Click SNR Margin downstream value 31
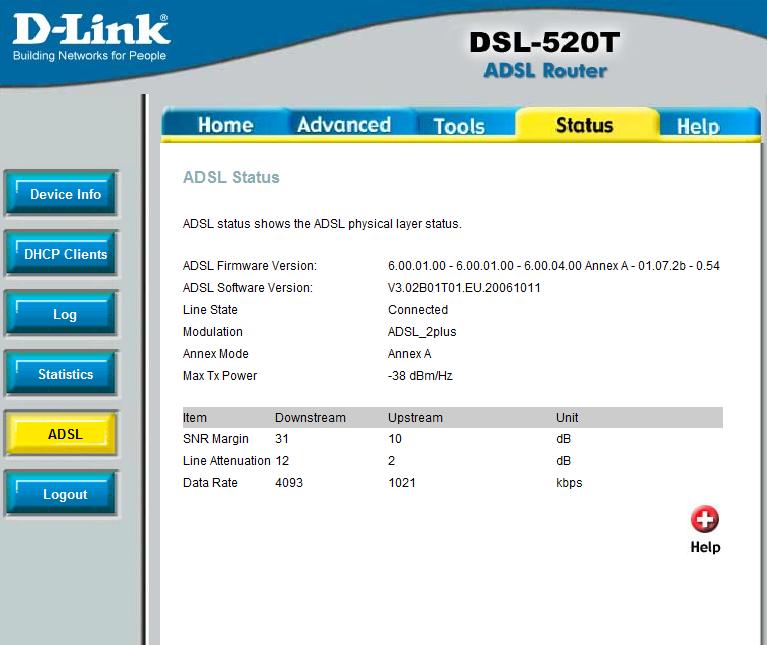This screenshot has width=767, height=645. pos(282,439)
